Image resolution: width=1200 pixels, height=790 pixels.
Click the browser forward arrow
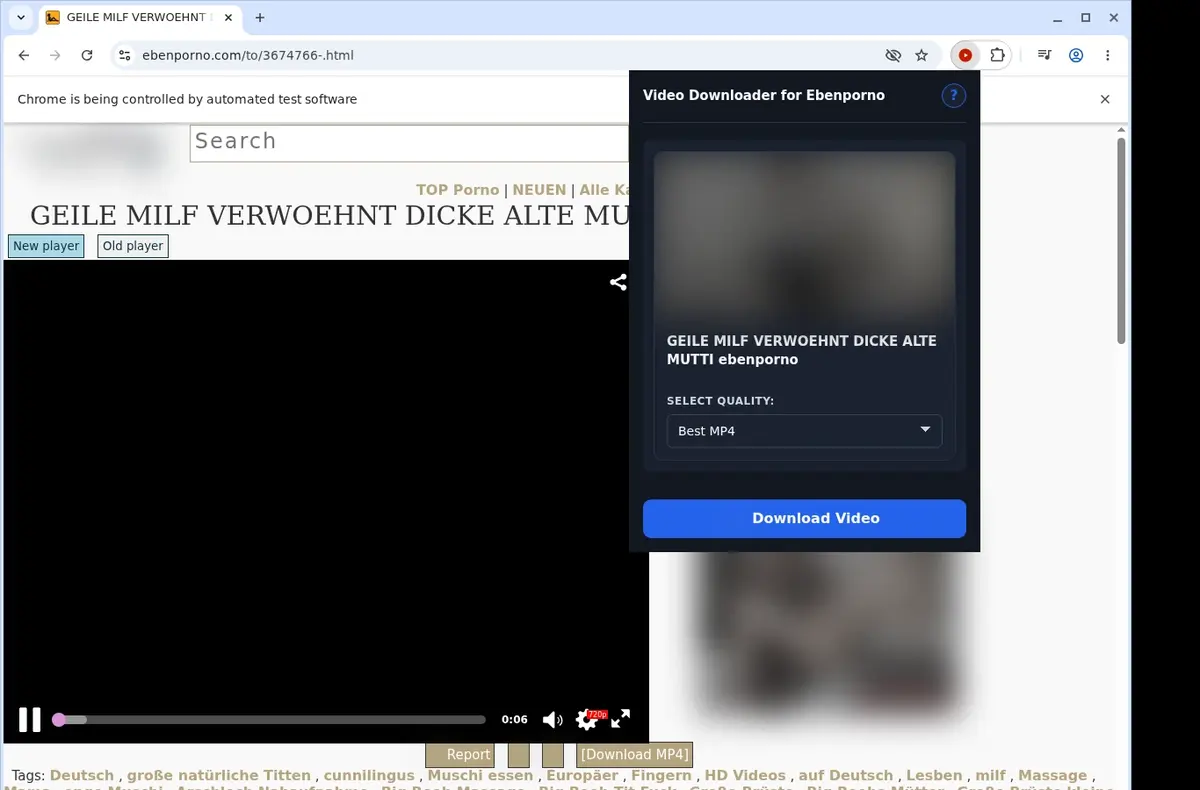(x=55, y=56)
